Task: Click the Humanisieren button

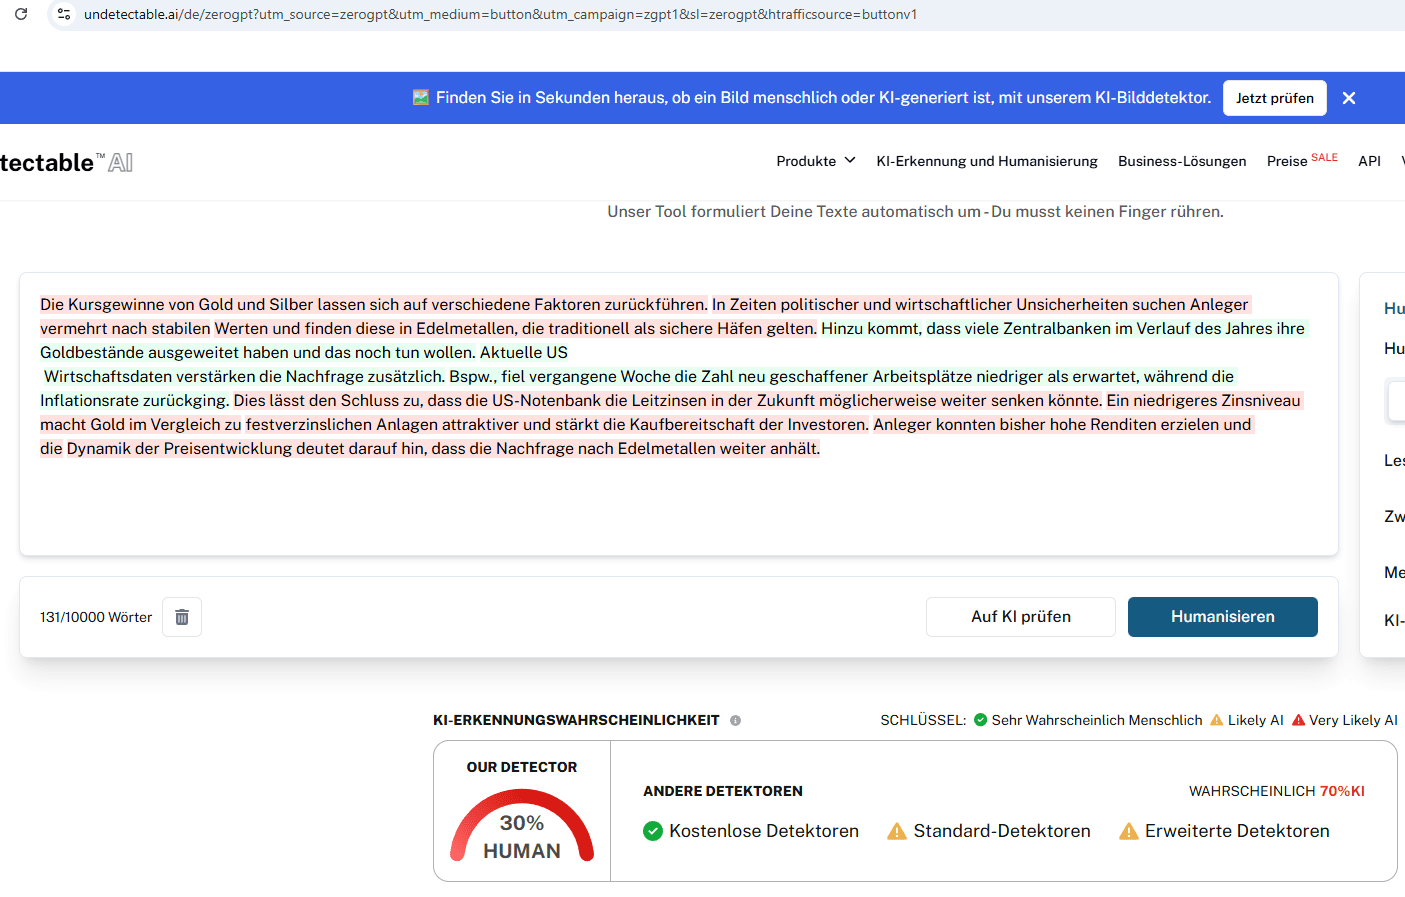Action: (1222, 617)
